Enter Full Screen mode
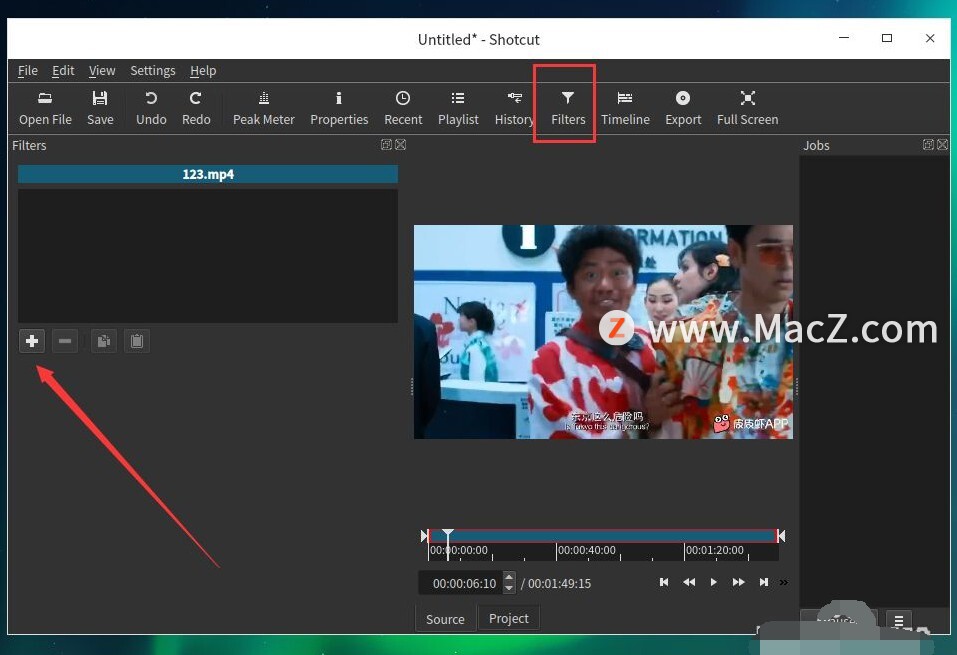Image resolution: width=957 pixels, height=655 pixels. [x=747, y=108]
